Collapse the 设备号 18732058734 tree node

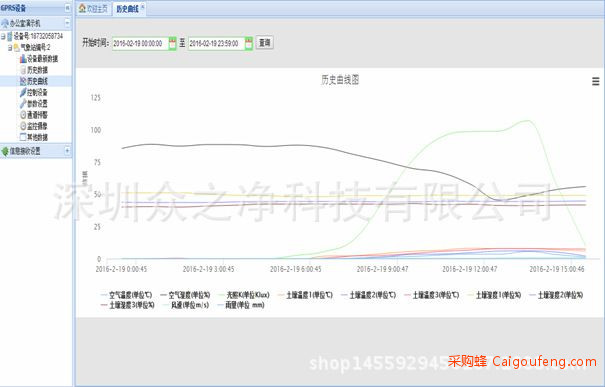3,37
